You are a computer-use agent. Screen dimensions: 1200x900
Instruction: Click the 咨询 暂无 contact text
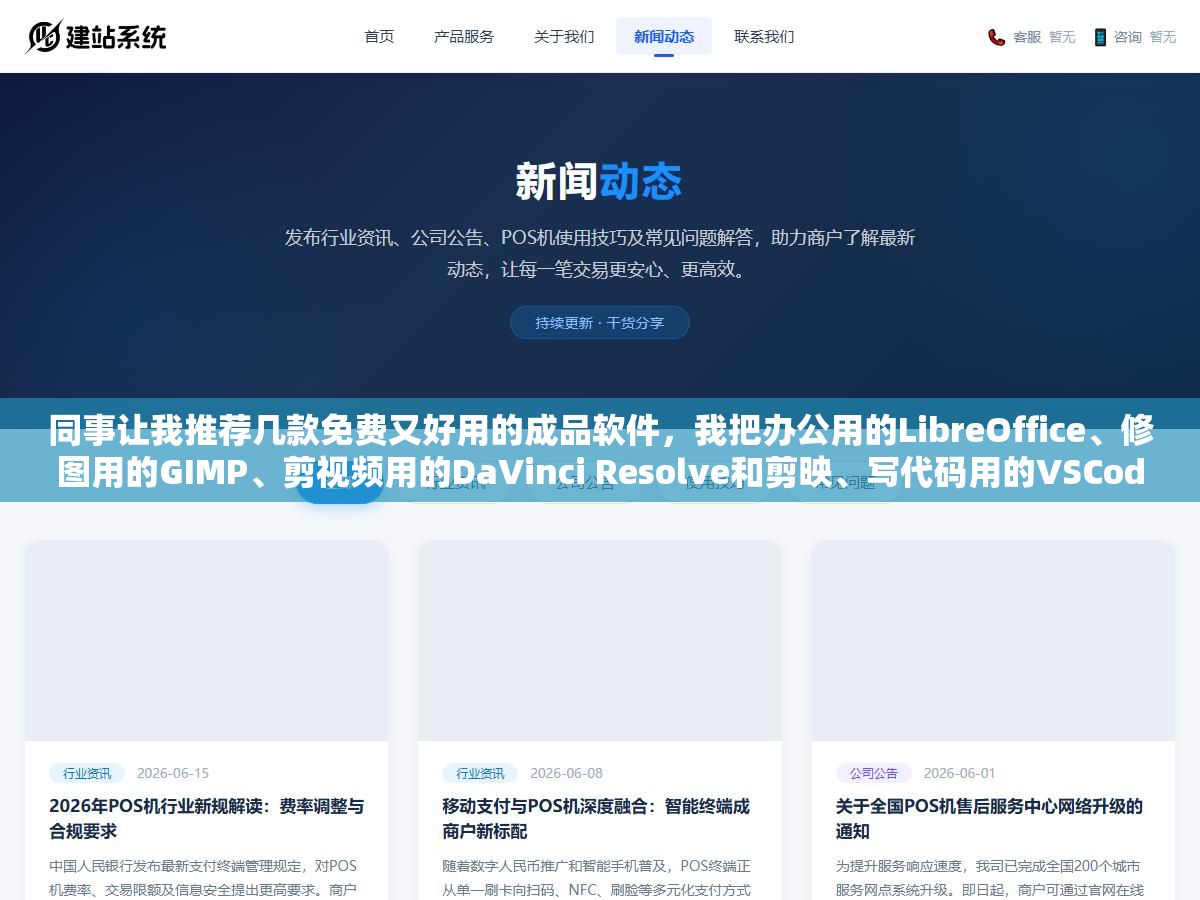1145,37
